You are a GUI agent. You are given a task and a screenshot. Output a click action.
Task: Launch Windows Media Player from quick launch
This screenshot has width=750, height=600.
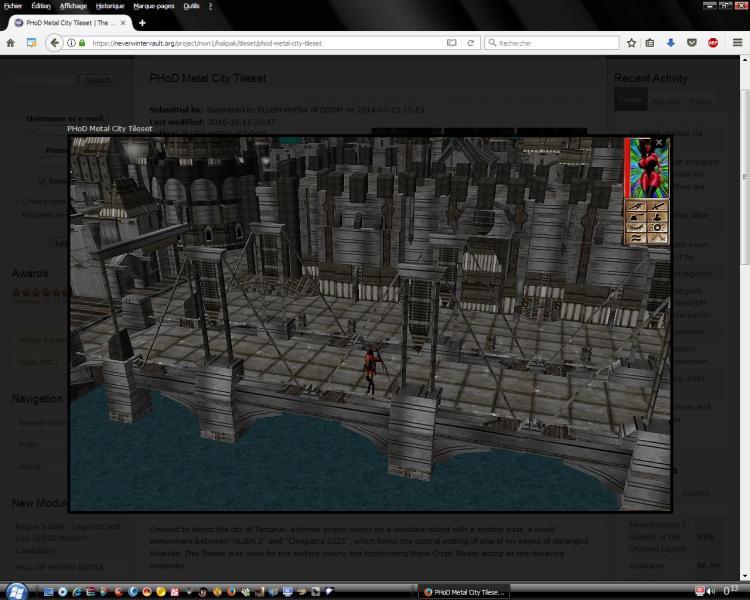click(x=62, y=592)
